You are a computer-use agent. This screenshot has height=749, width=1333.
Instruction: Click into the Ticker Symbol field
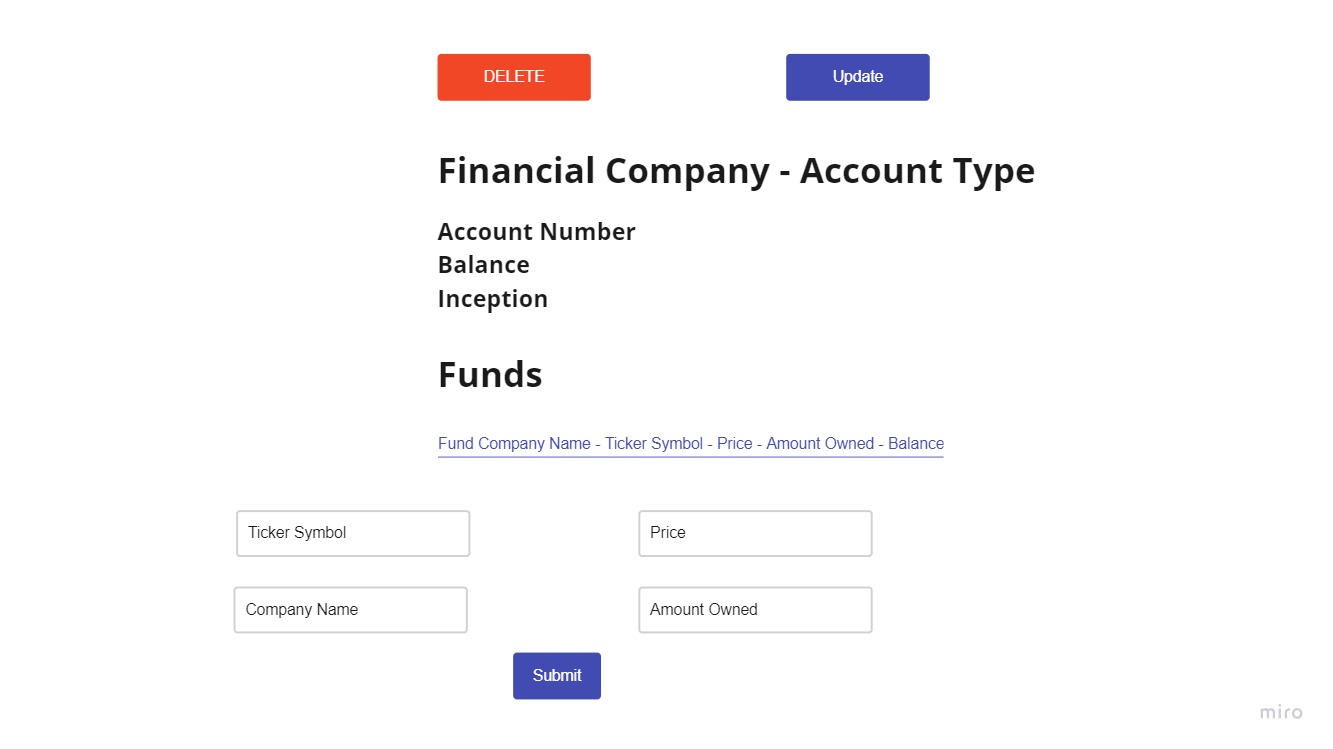(352, 533)
